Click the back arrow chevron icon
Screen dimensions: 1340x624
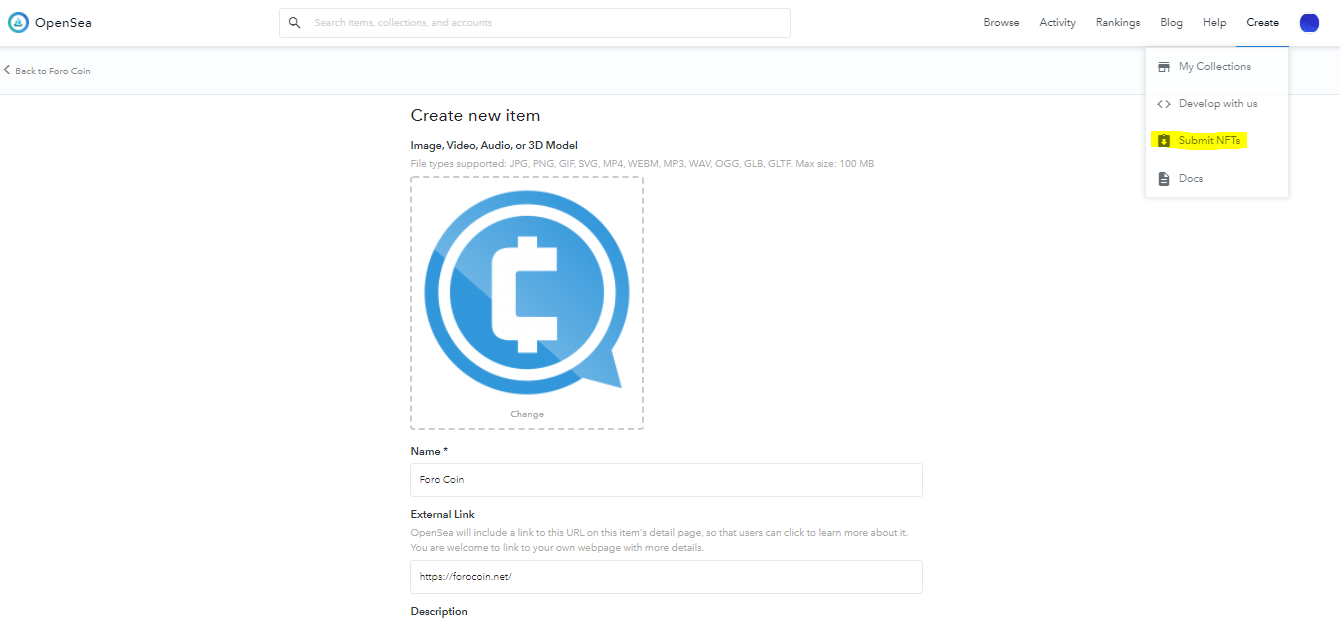[x=7, y=70]
